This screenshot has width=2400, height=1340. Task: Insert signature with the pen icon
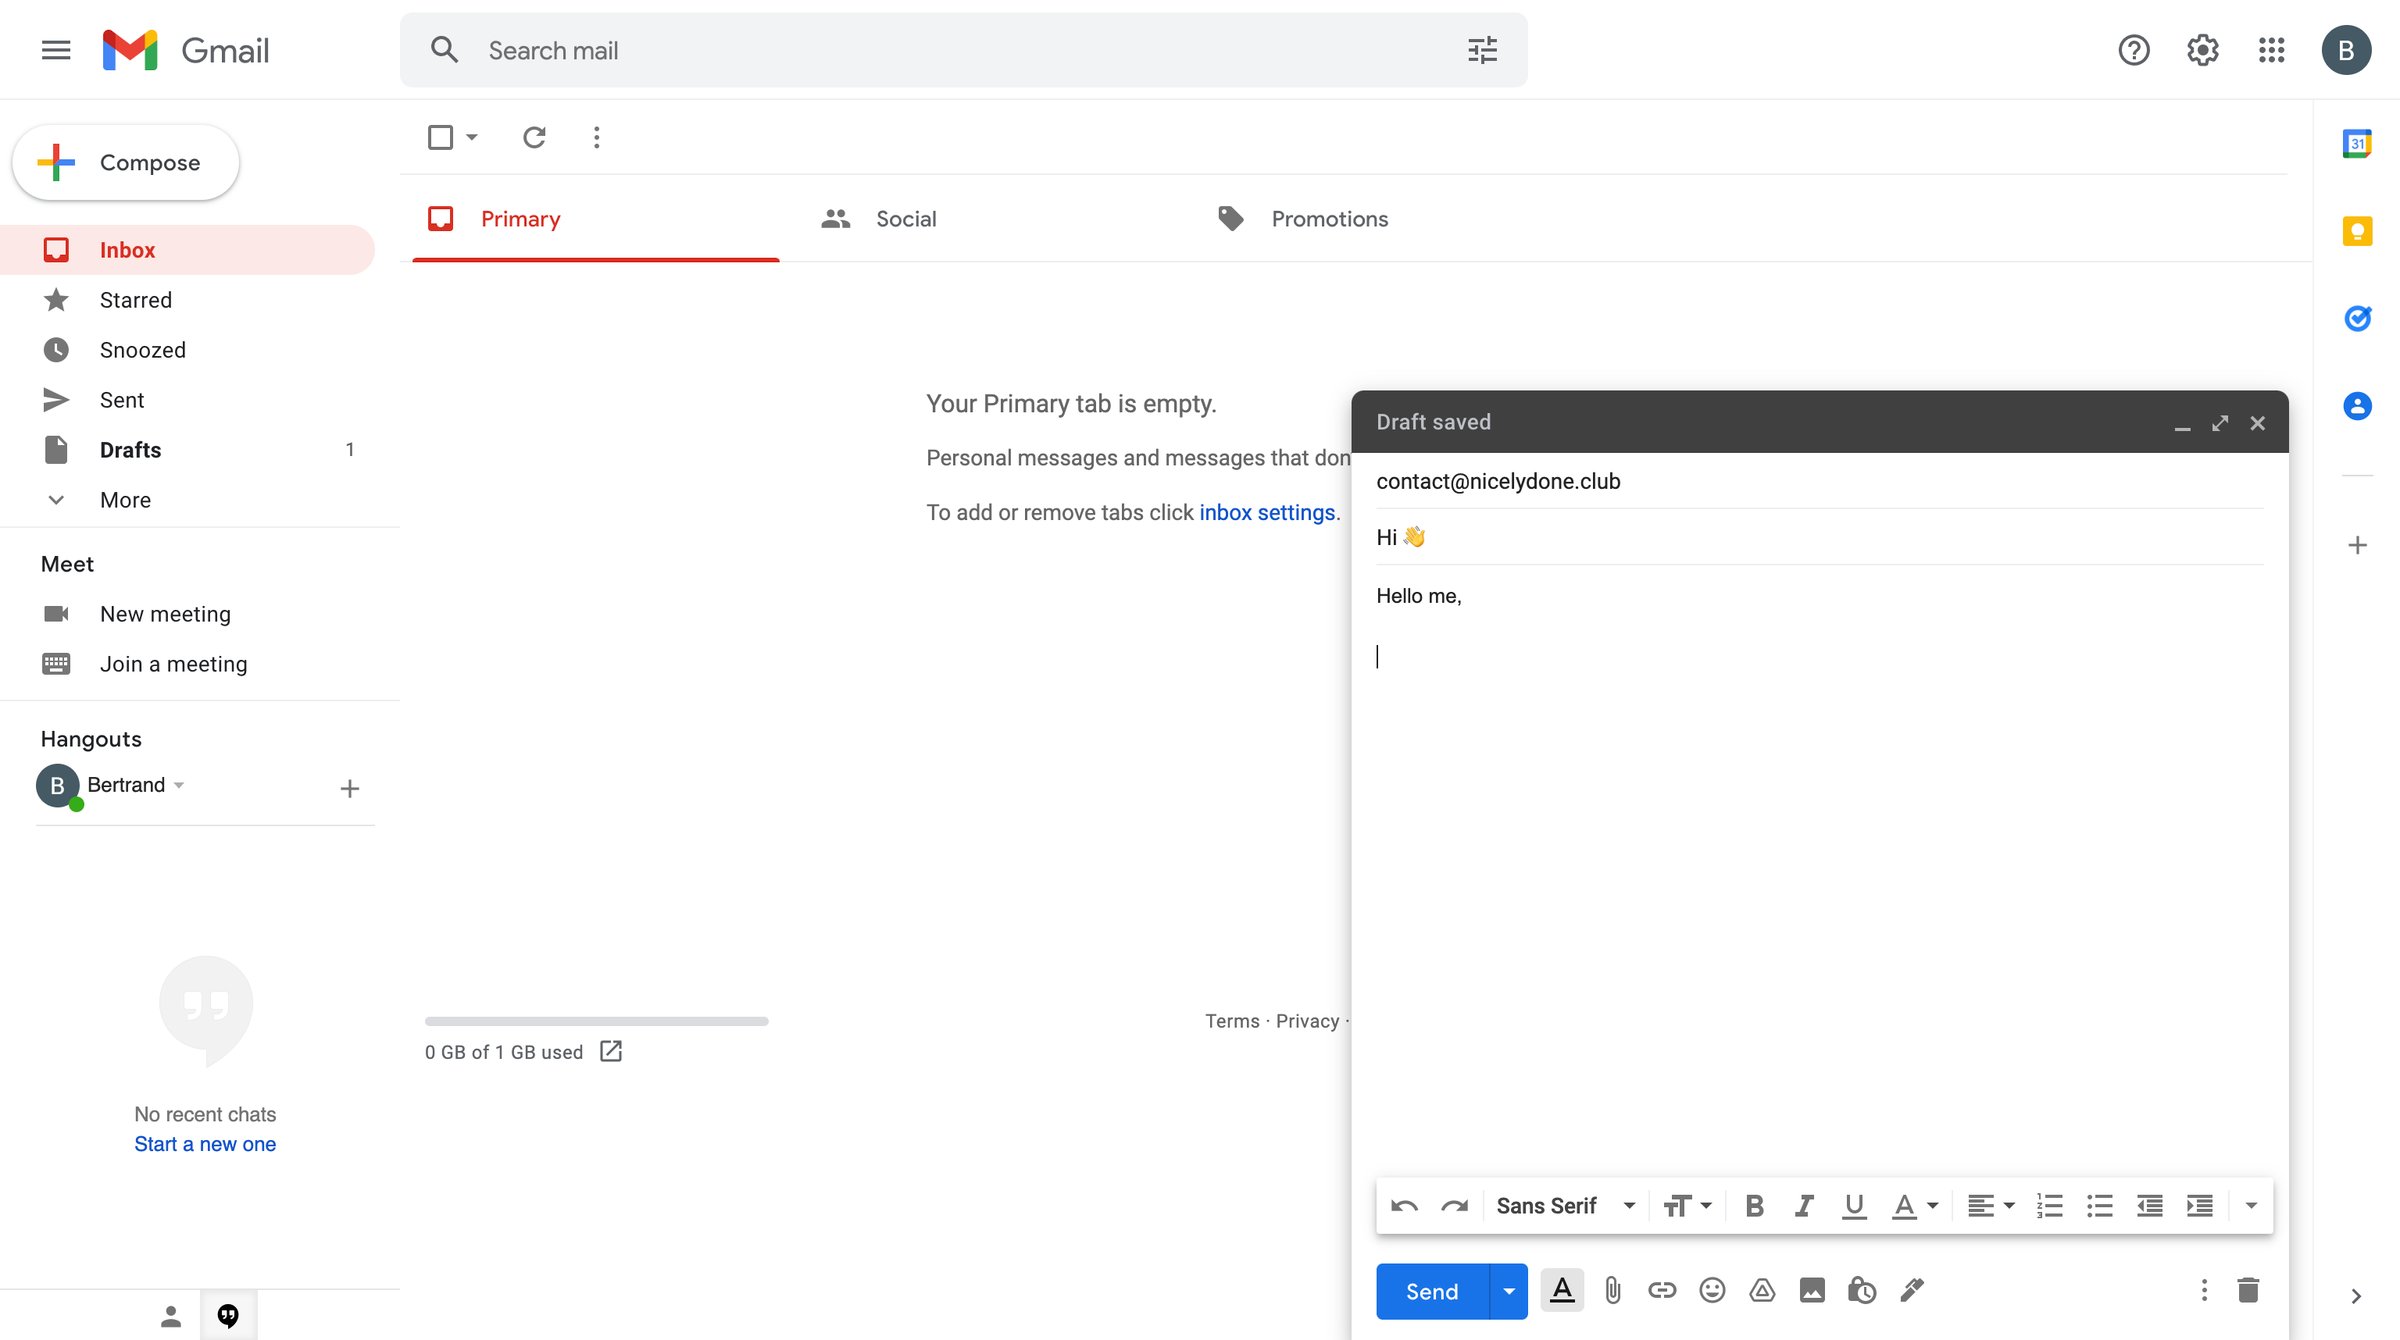(x=1912, y=1291)
